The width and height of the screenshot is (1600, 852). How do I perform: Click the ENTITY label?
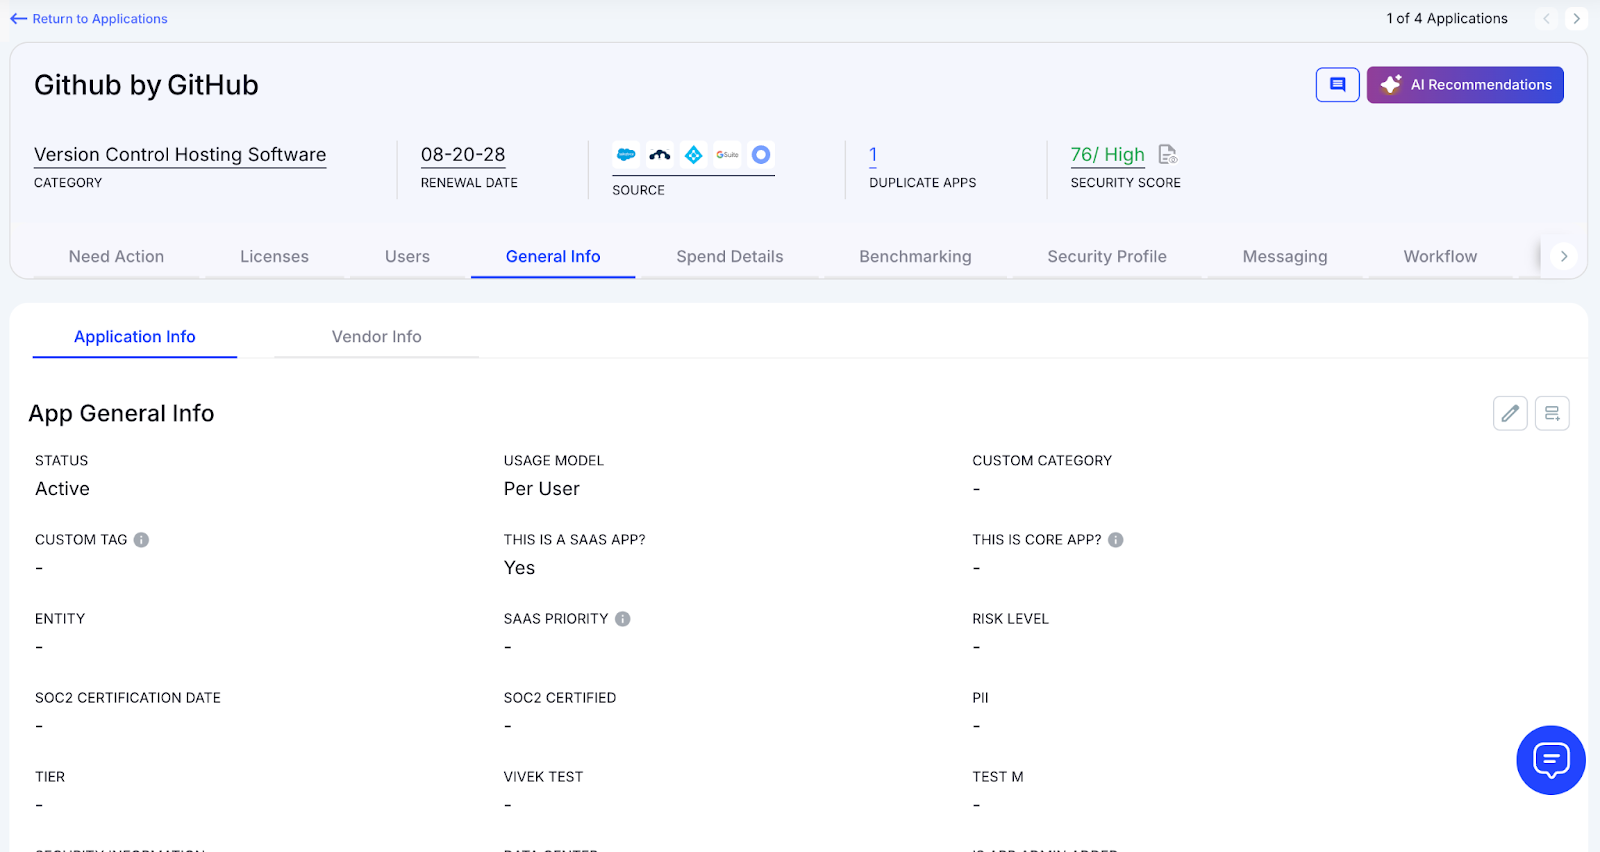[60, 619]
